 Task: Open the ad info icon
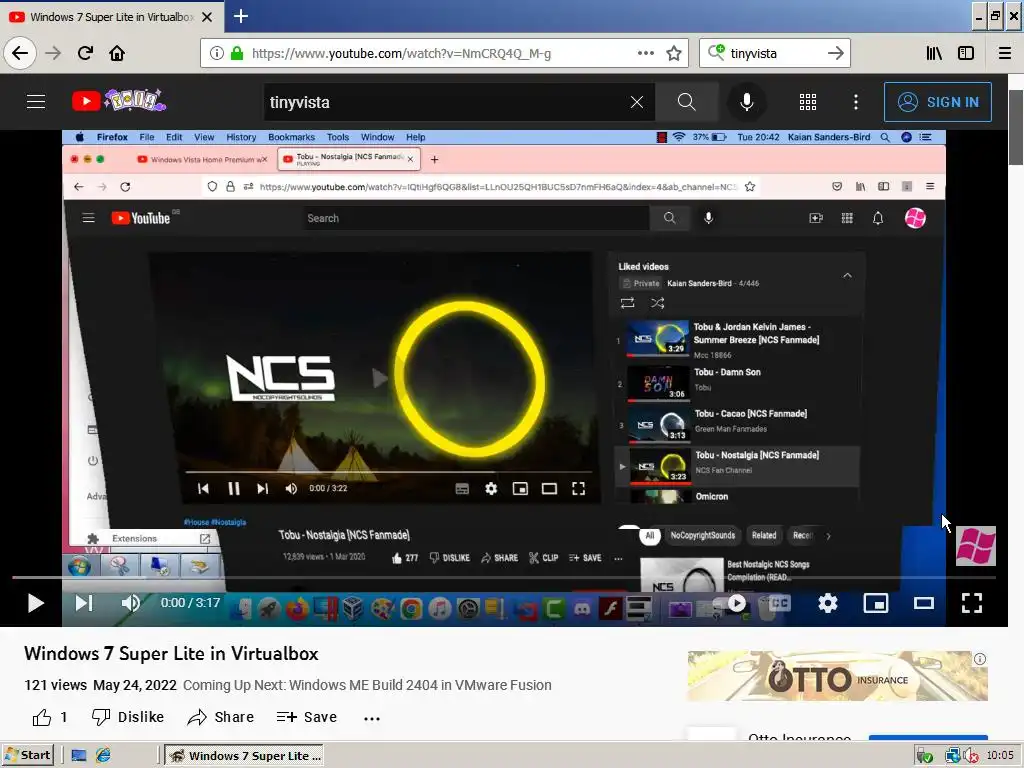point(980,659)
